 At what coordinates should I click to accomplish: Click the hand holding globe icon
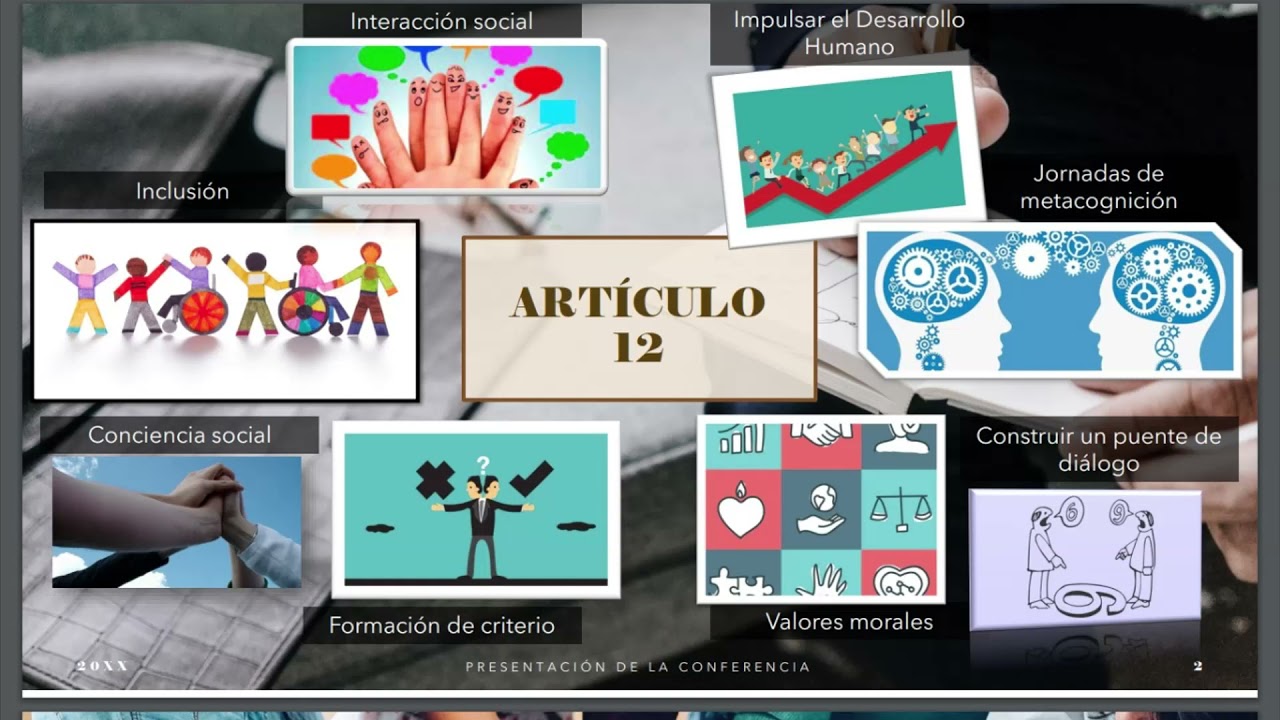(x=821, y=512)
